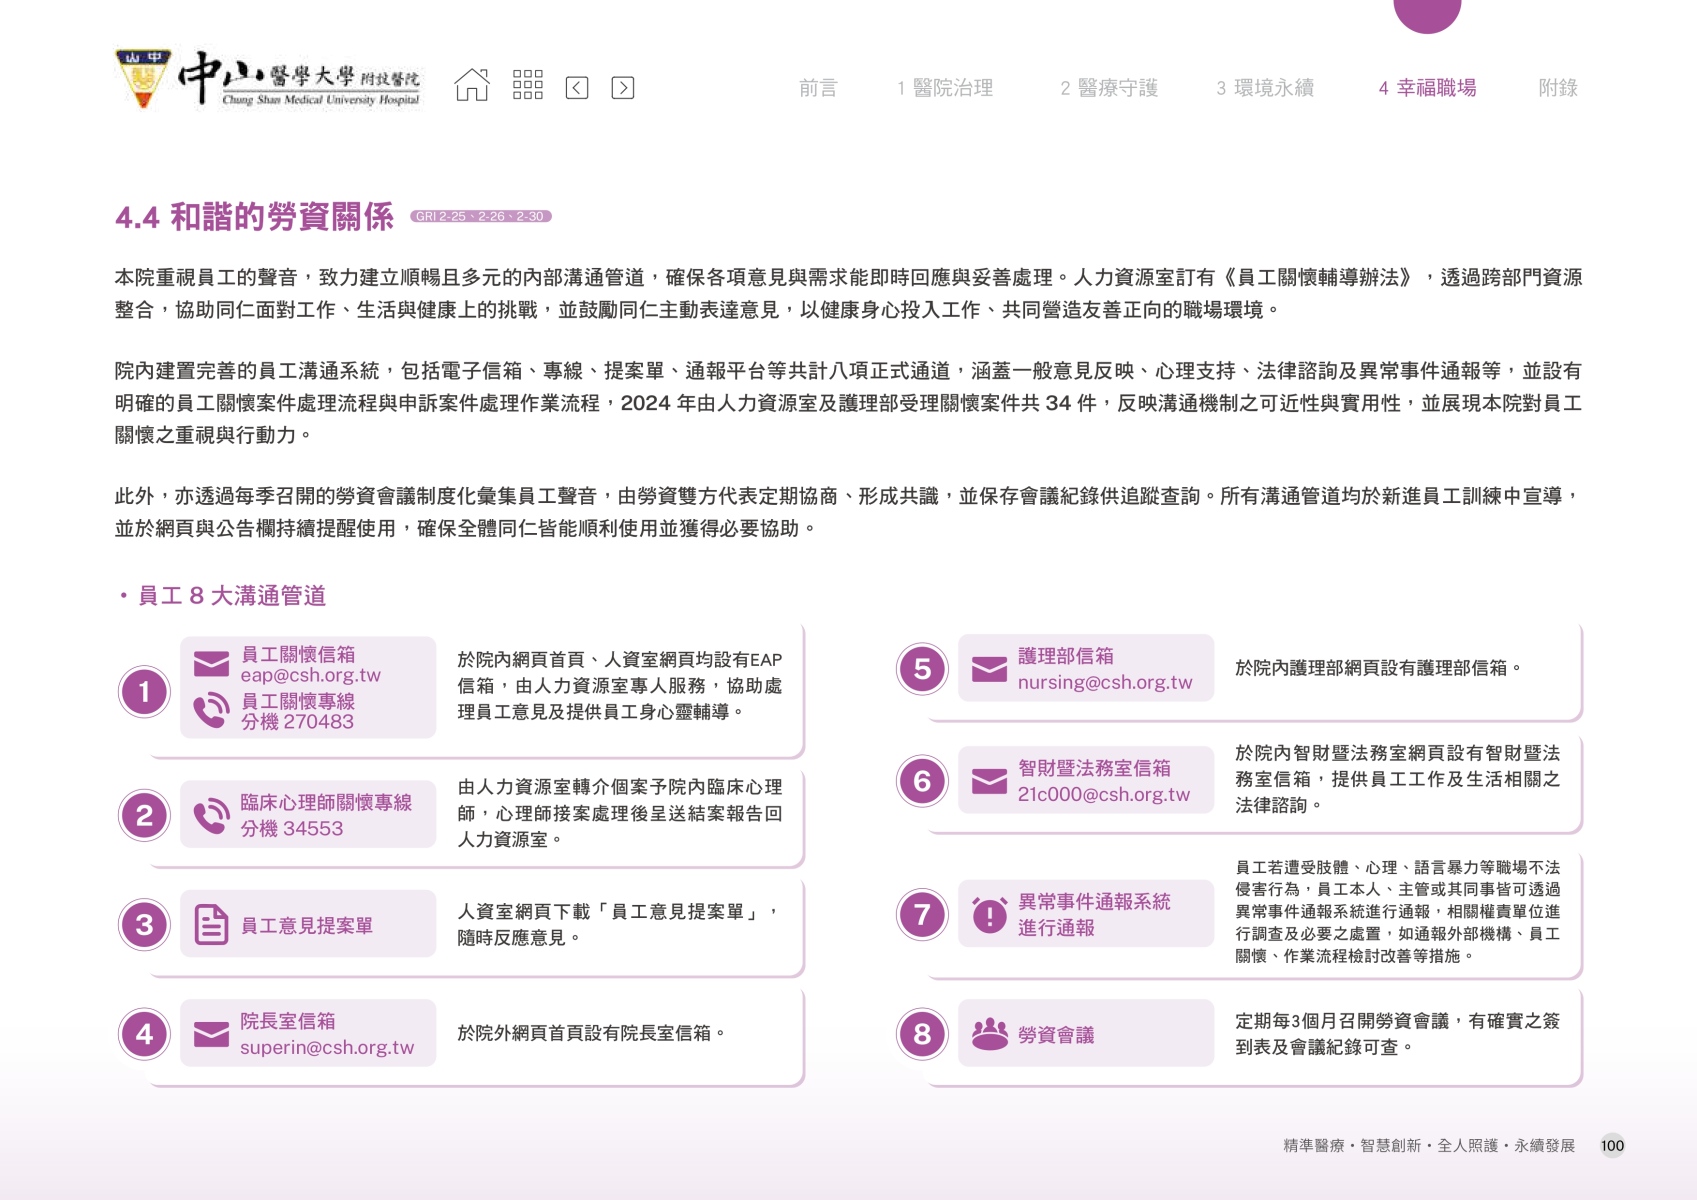Go to previous page arrow

click(577, 88)
